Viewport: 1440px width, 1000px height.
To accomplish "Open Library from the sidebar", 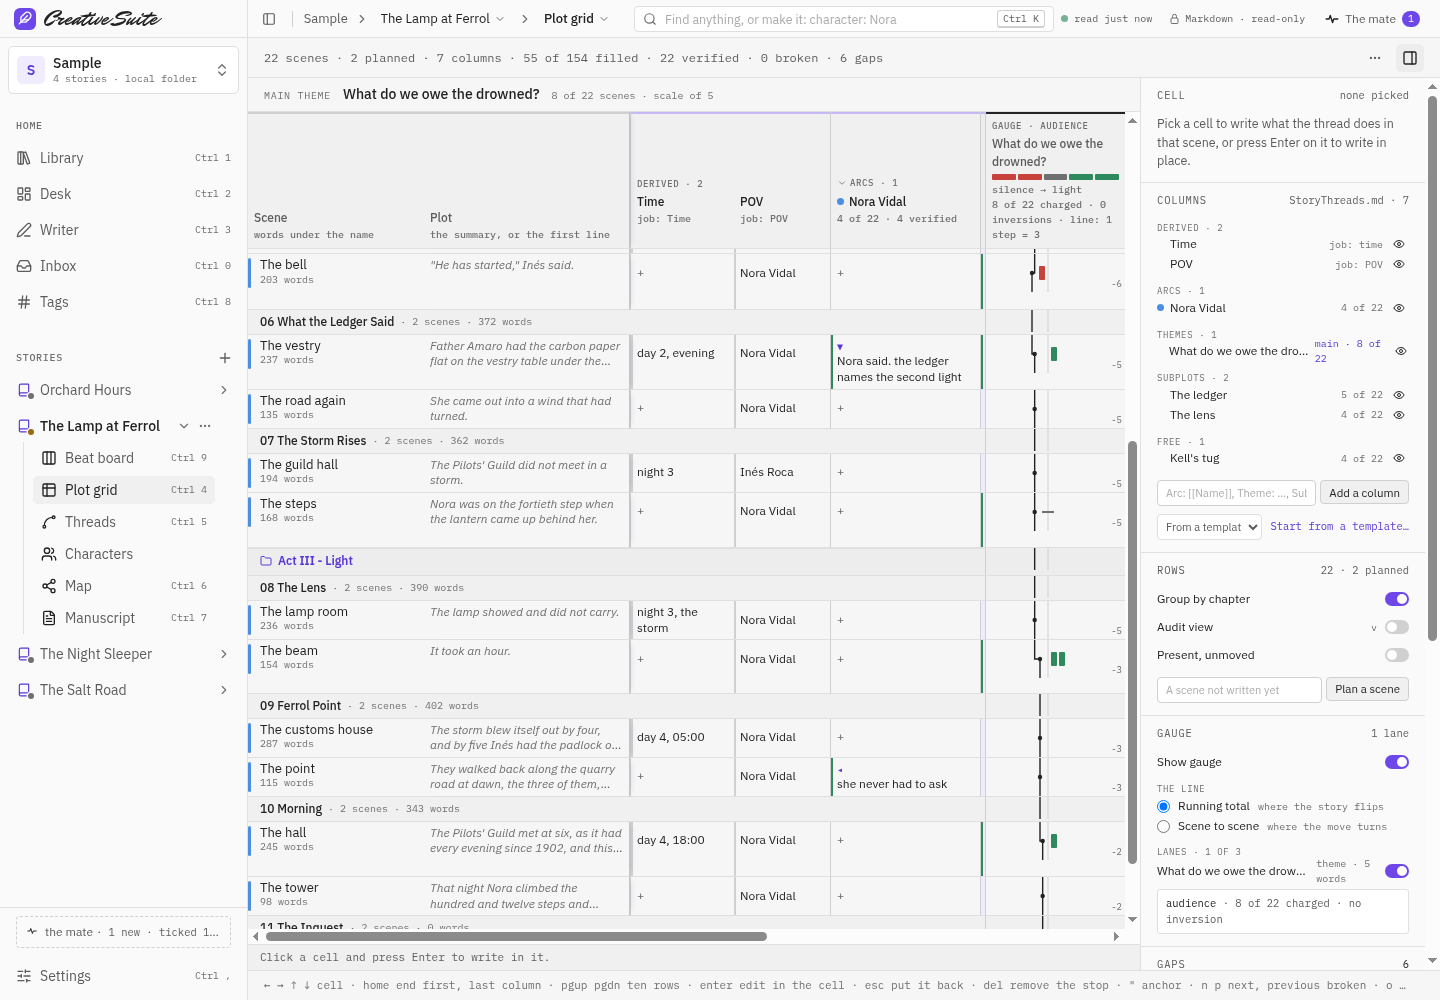I will tap(124, 158).
